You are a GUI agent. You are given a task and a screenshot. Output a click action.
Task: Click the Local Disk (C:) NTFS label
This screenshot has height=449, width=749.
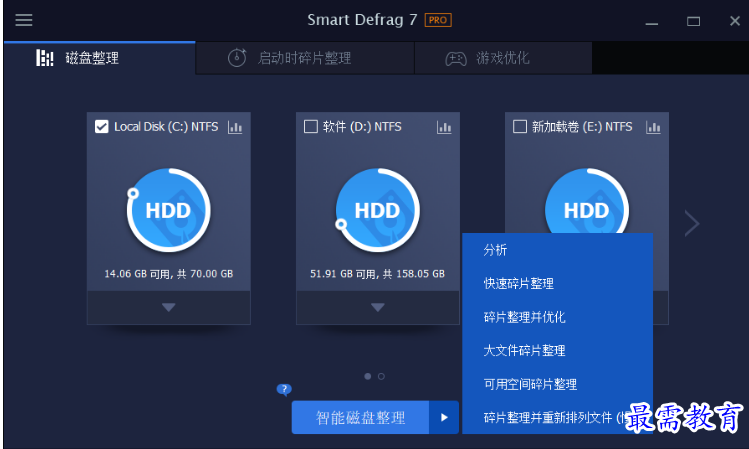[x=166, y=127]
